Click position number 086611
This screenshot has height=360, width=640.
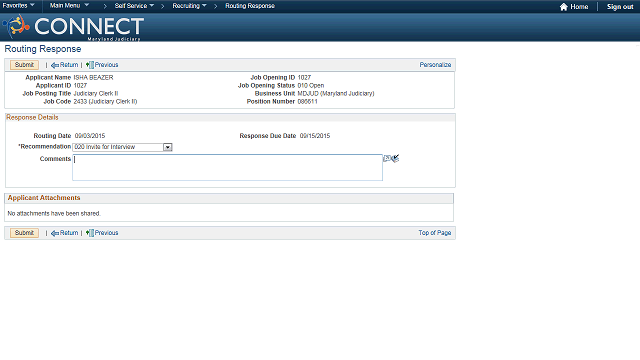[x=307, y=102]
